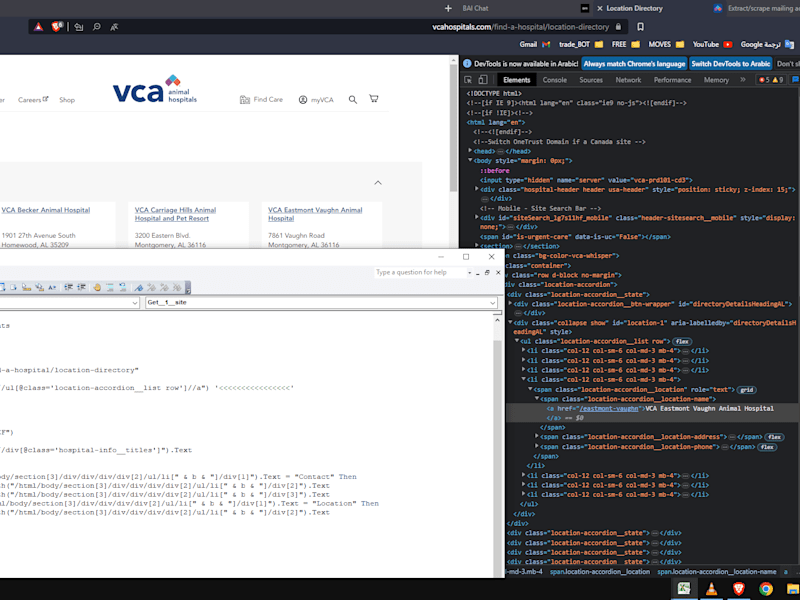Switch to the Sources tab
The width and height of the screenshot is (800, 600).
(x=591, y=80)
